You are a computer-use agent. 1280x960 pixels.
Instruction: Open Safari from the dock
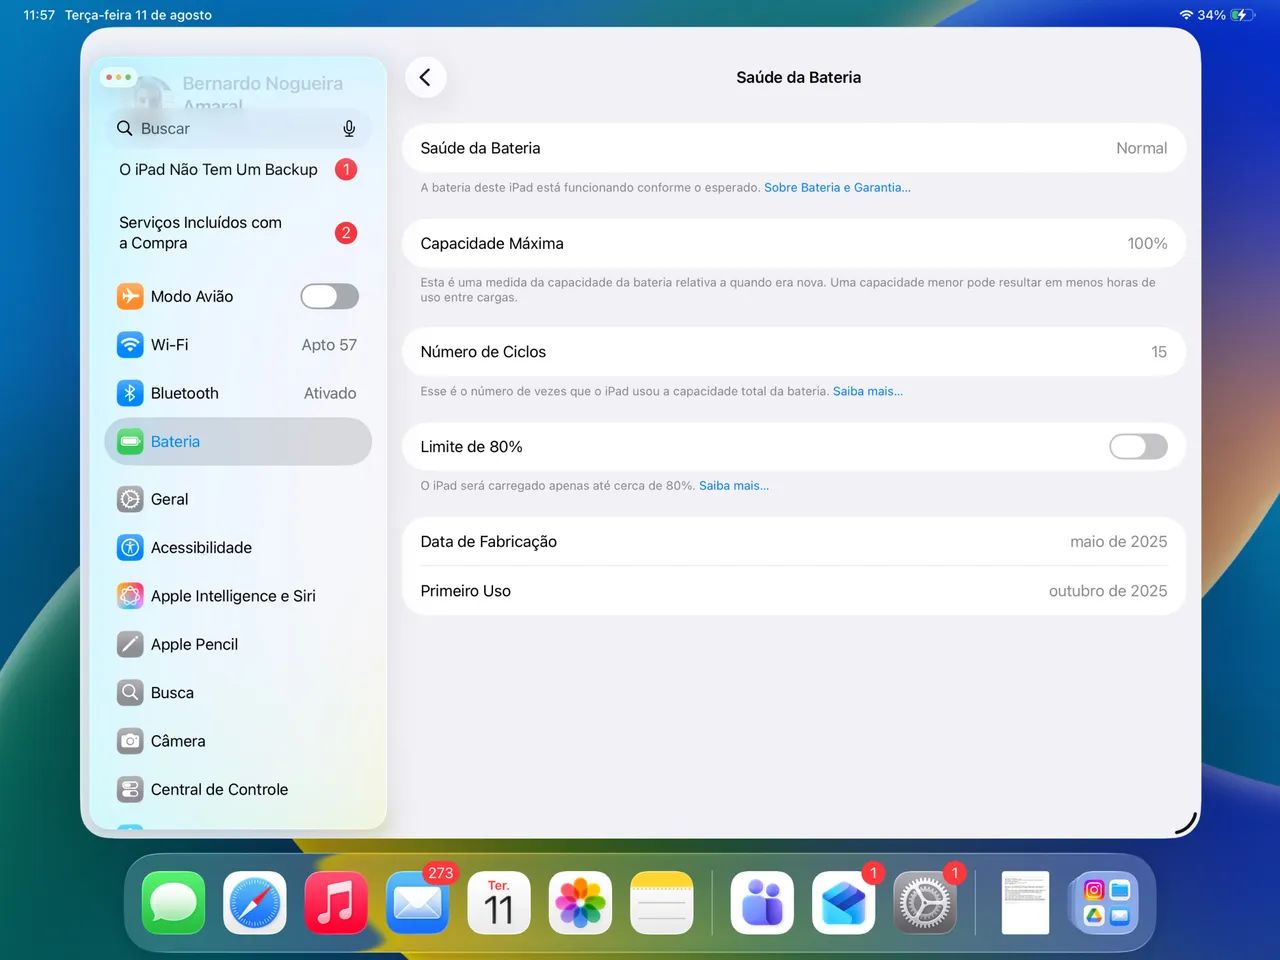tap(255, 903)
